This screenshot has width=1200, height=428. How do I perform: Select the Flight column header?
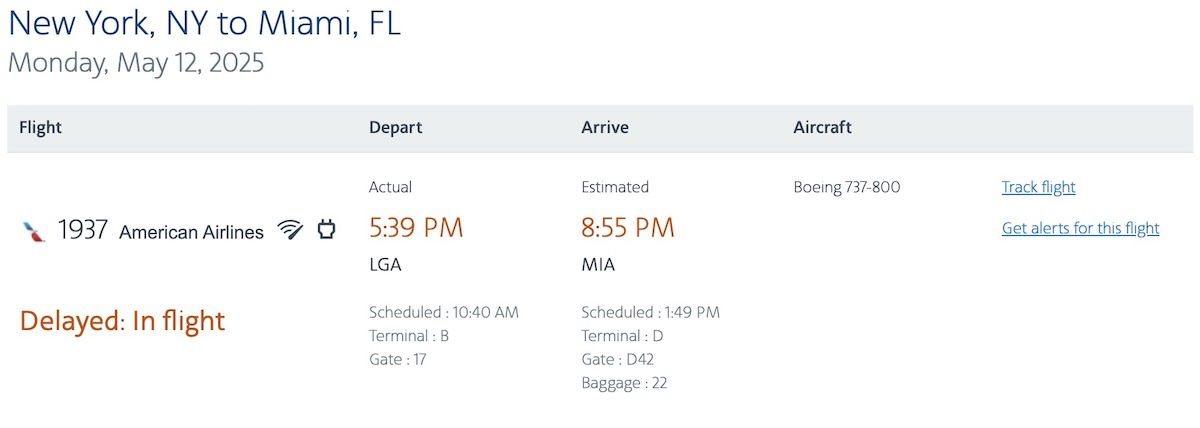[40, 127]
